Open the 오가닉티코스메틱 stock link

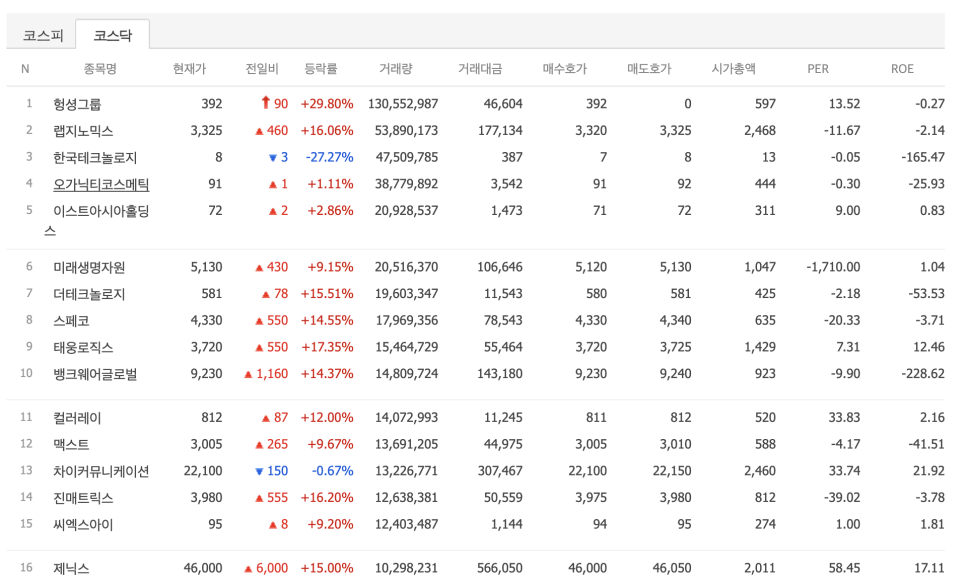(101, 184)
